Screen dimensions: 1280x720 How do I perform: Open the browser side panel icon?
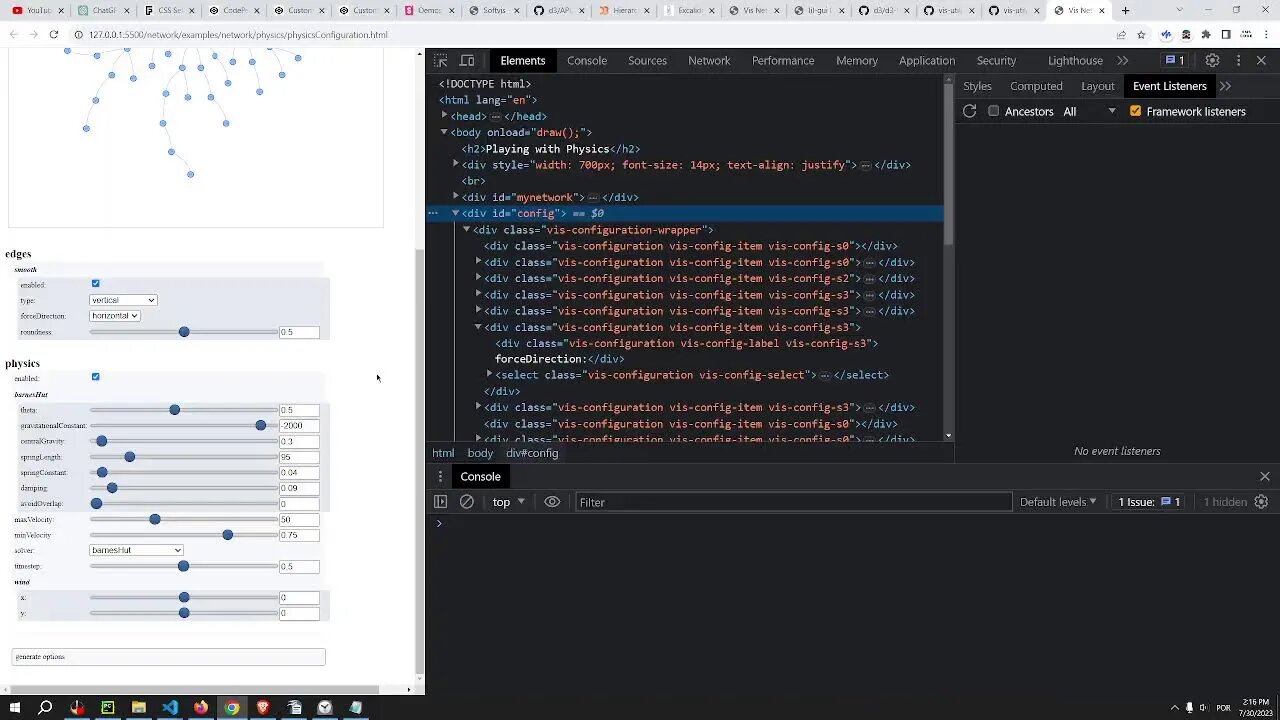click(1226, 34)
